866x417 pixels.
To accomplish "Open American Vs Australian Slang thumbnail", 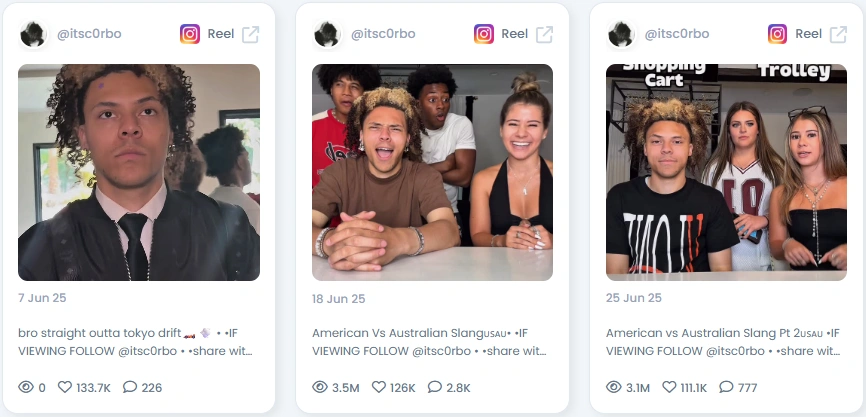I will click(x=432, y=172).
